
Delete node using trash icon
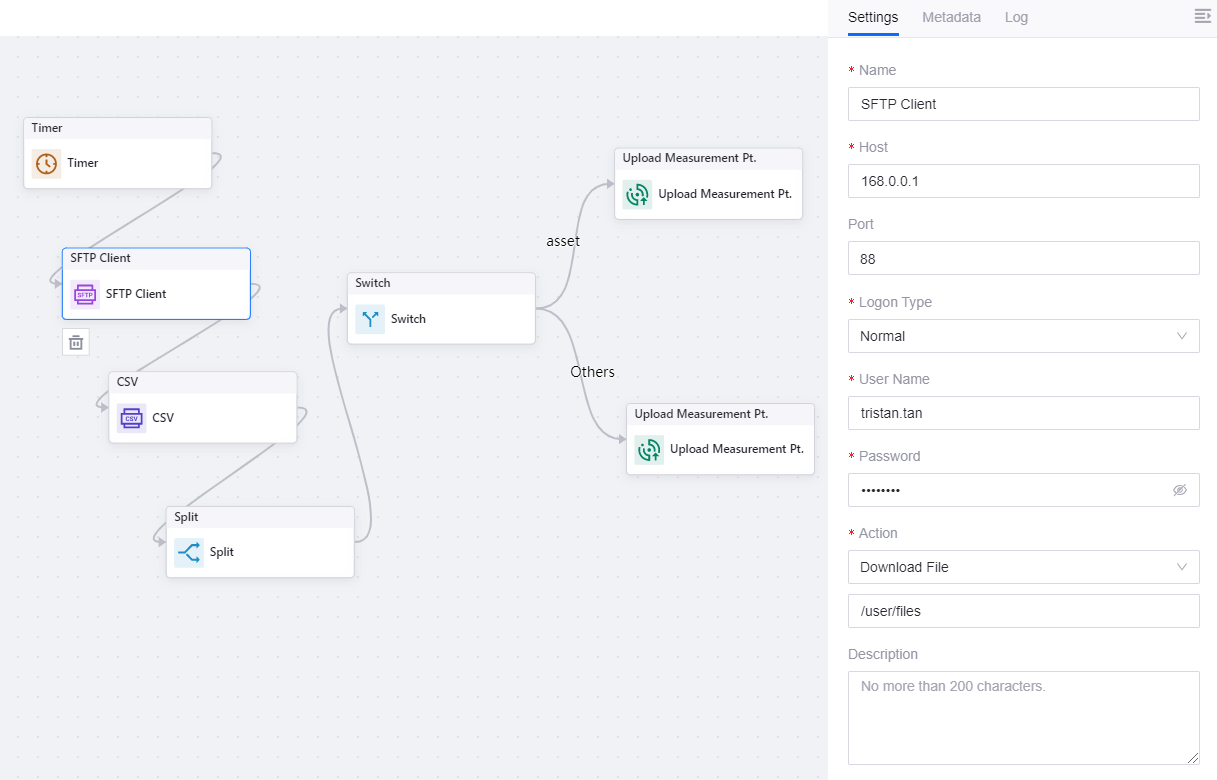pos(75,343)
